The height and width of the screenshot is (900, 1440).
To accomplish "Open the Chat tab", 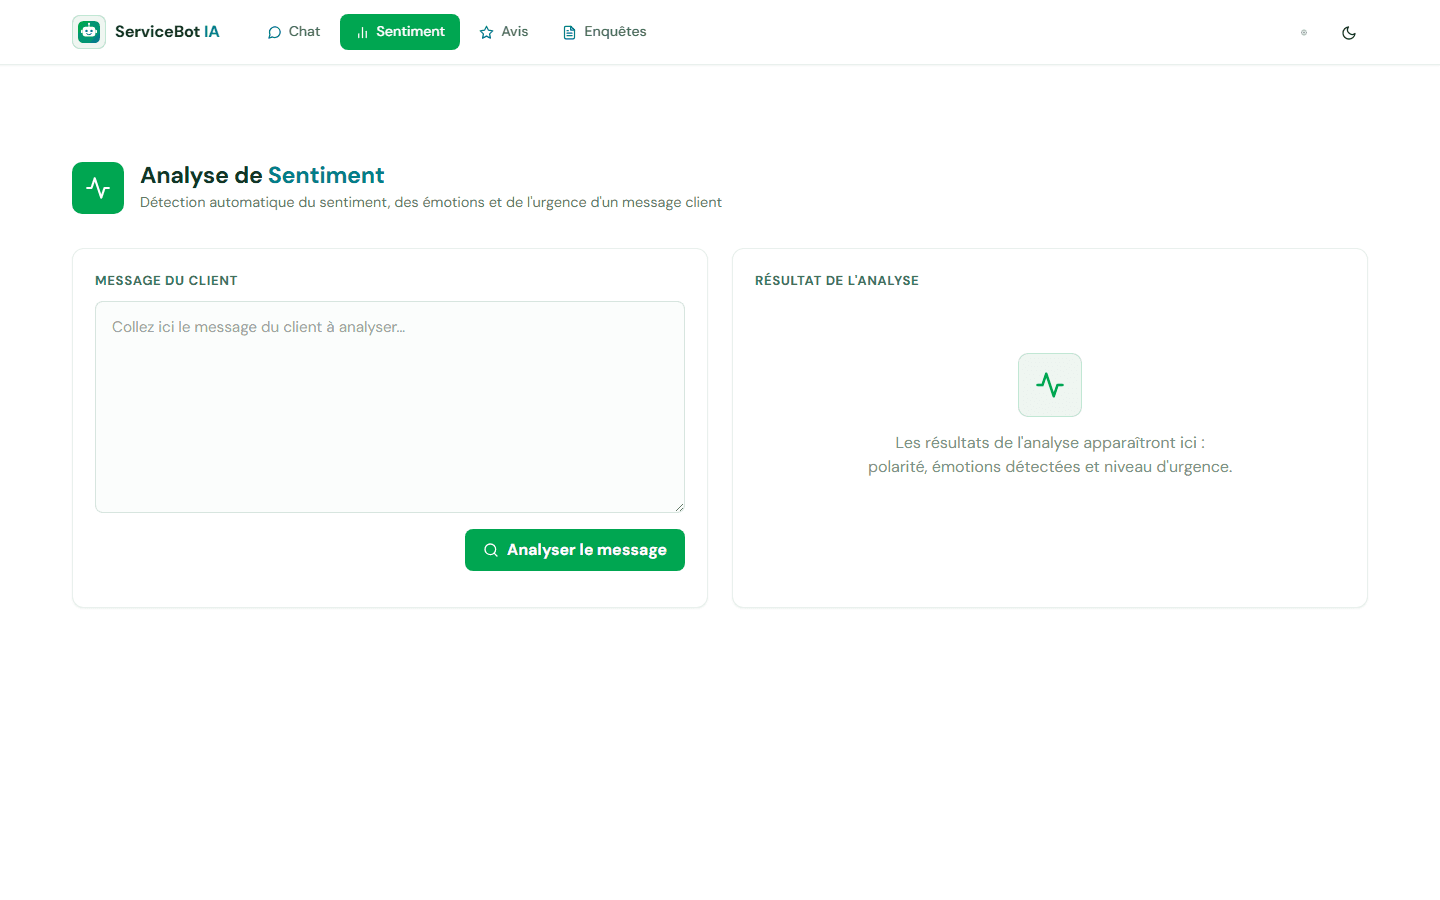I will coord(294,32).
